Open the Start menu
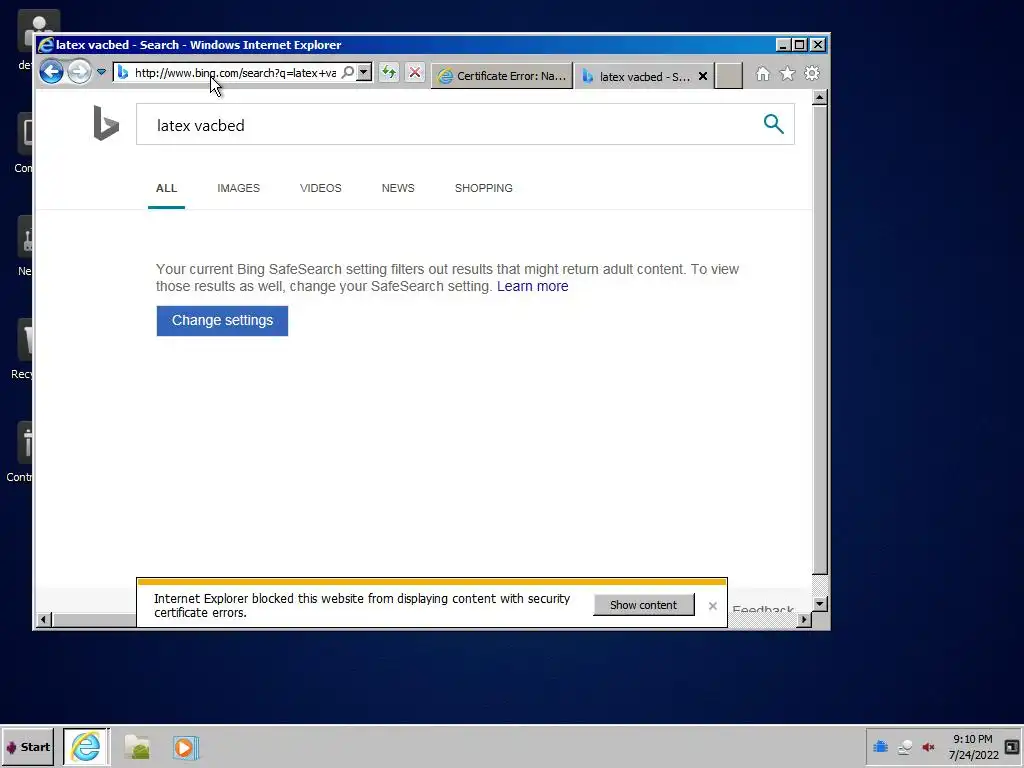 point(27,747)
